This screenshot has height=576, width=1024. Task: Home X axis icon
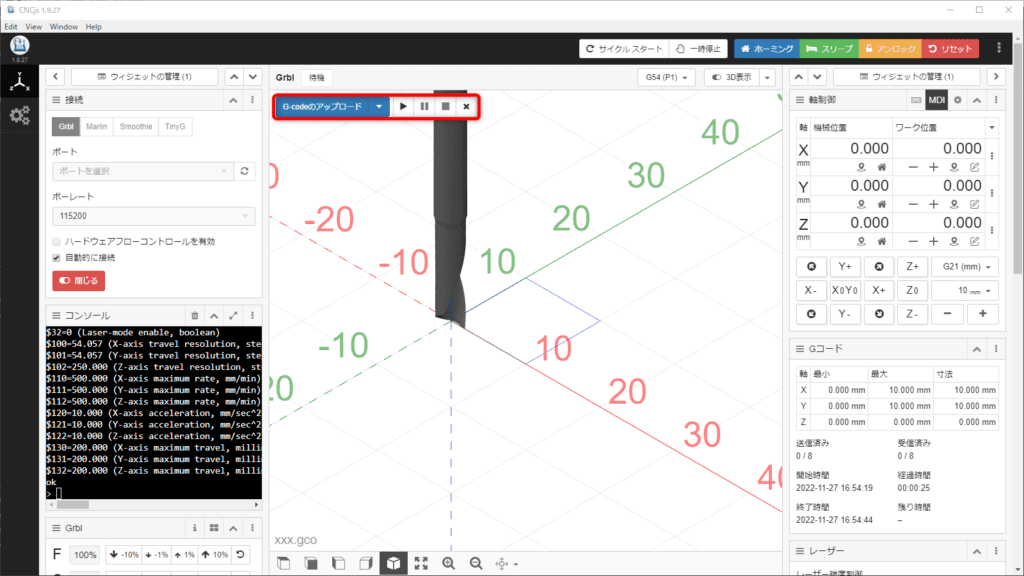coord(882,167)
